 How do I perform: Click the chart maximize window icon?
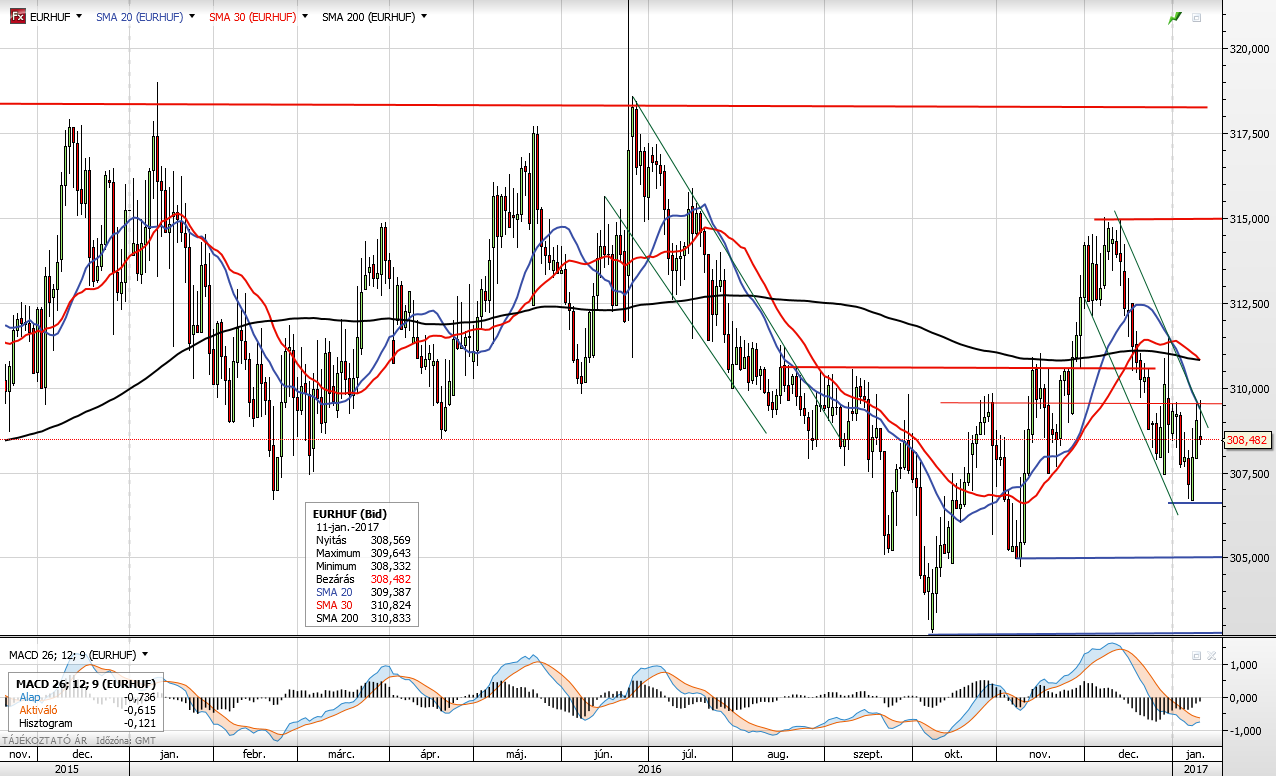[x=1197, y=18]
